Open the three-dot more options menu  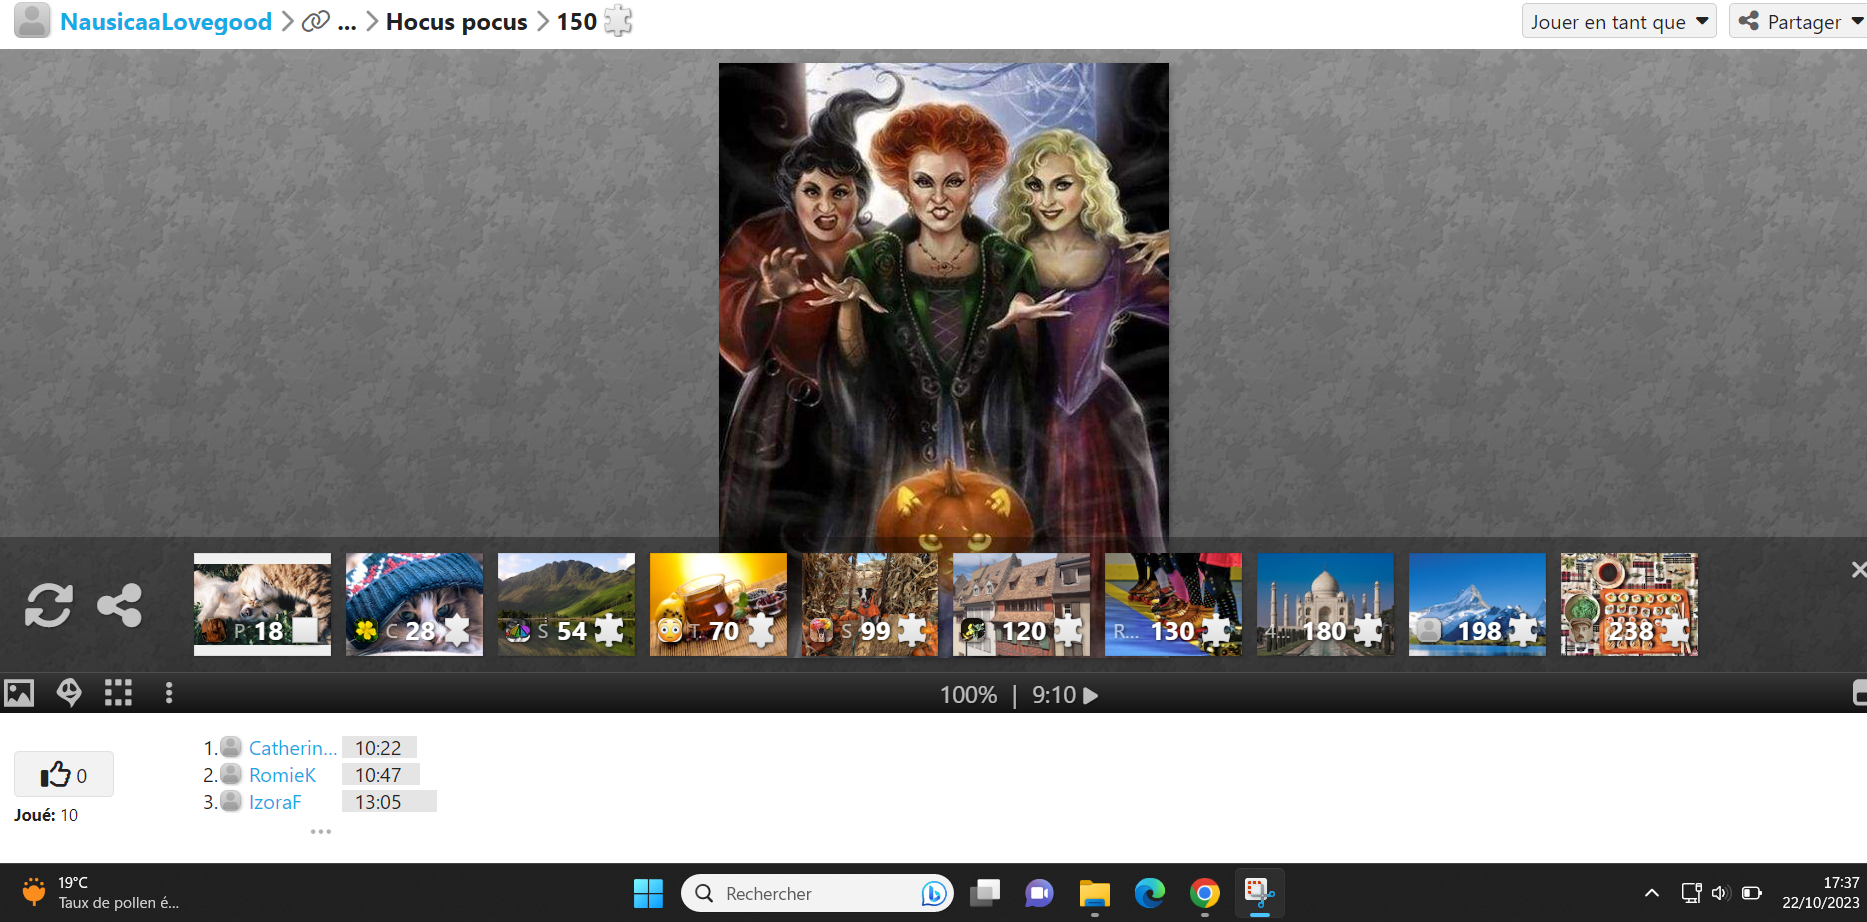point(169,693)
